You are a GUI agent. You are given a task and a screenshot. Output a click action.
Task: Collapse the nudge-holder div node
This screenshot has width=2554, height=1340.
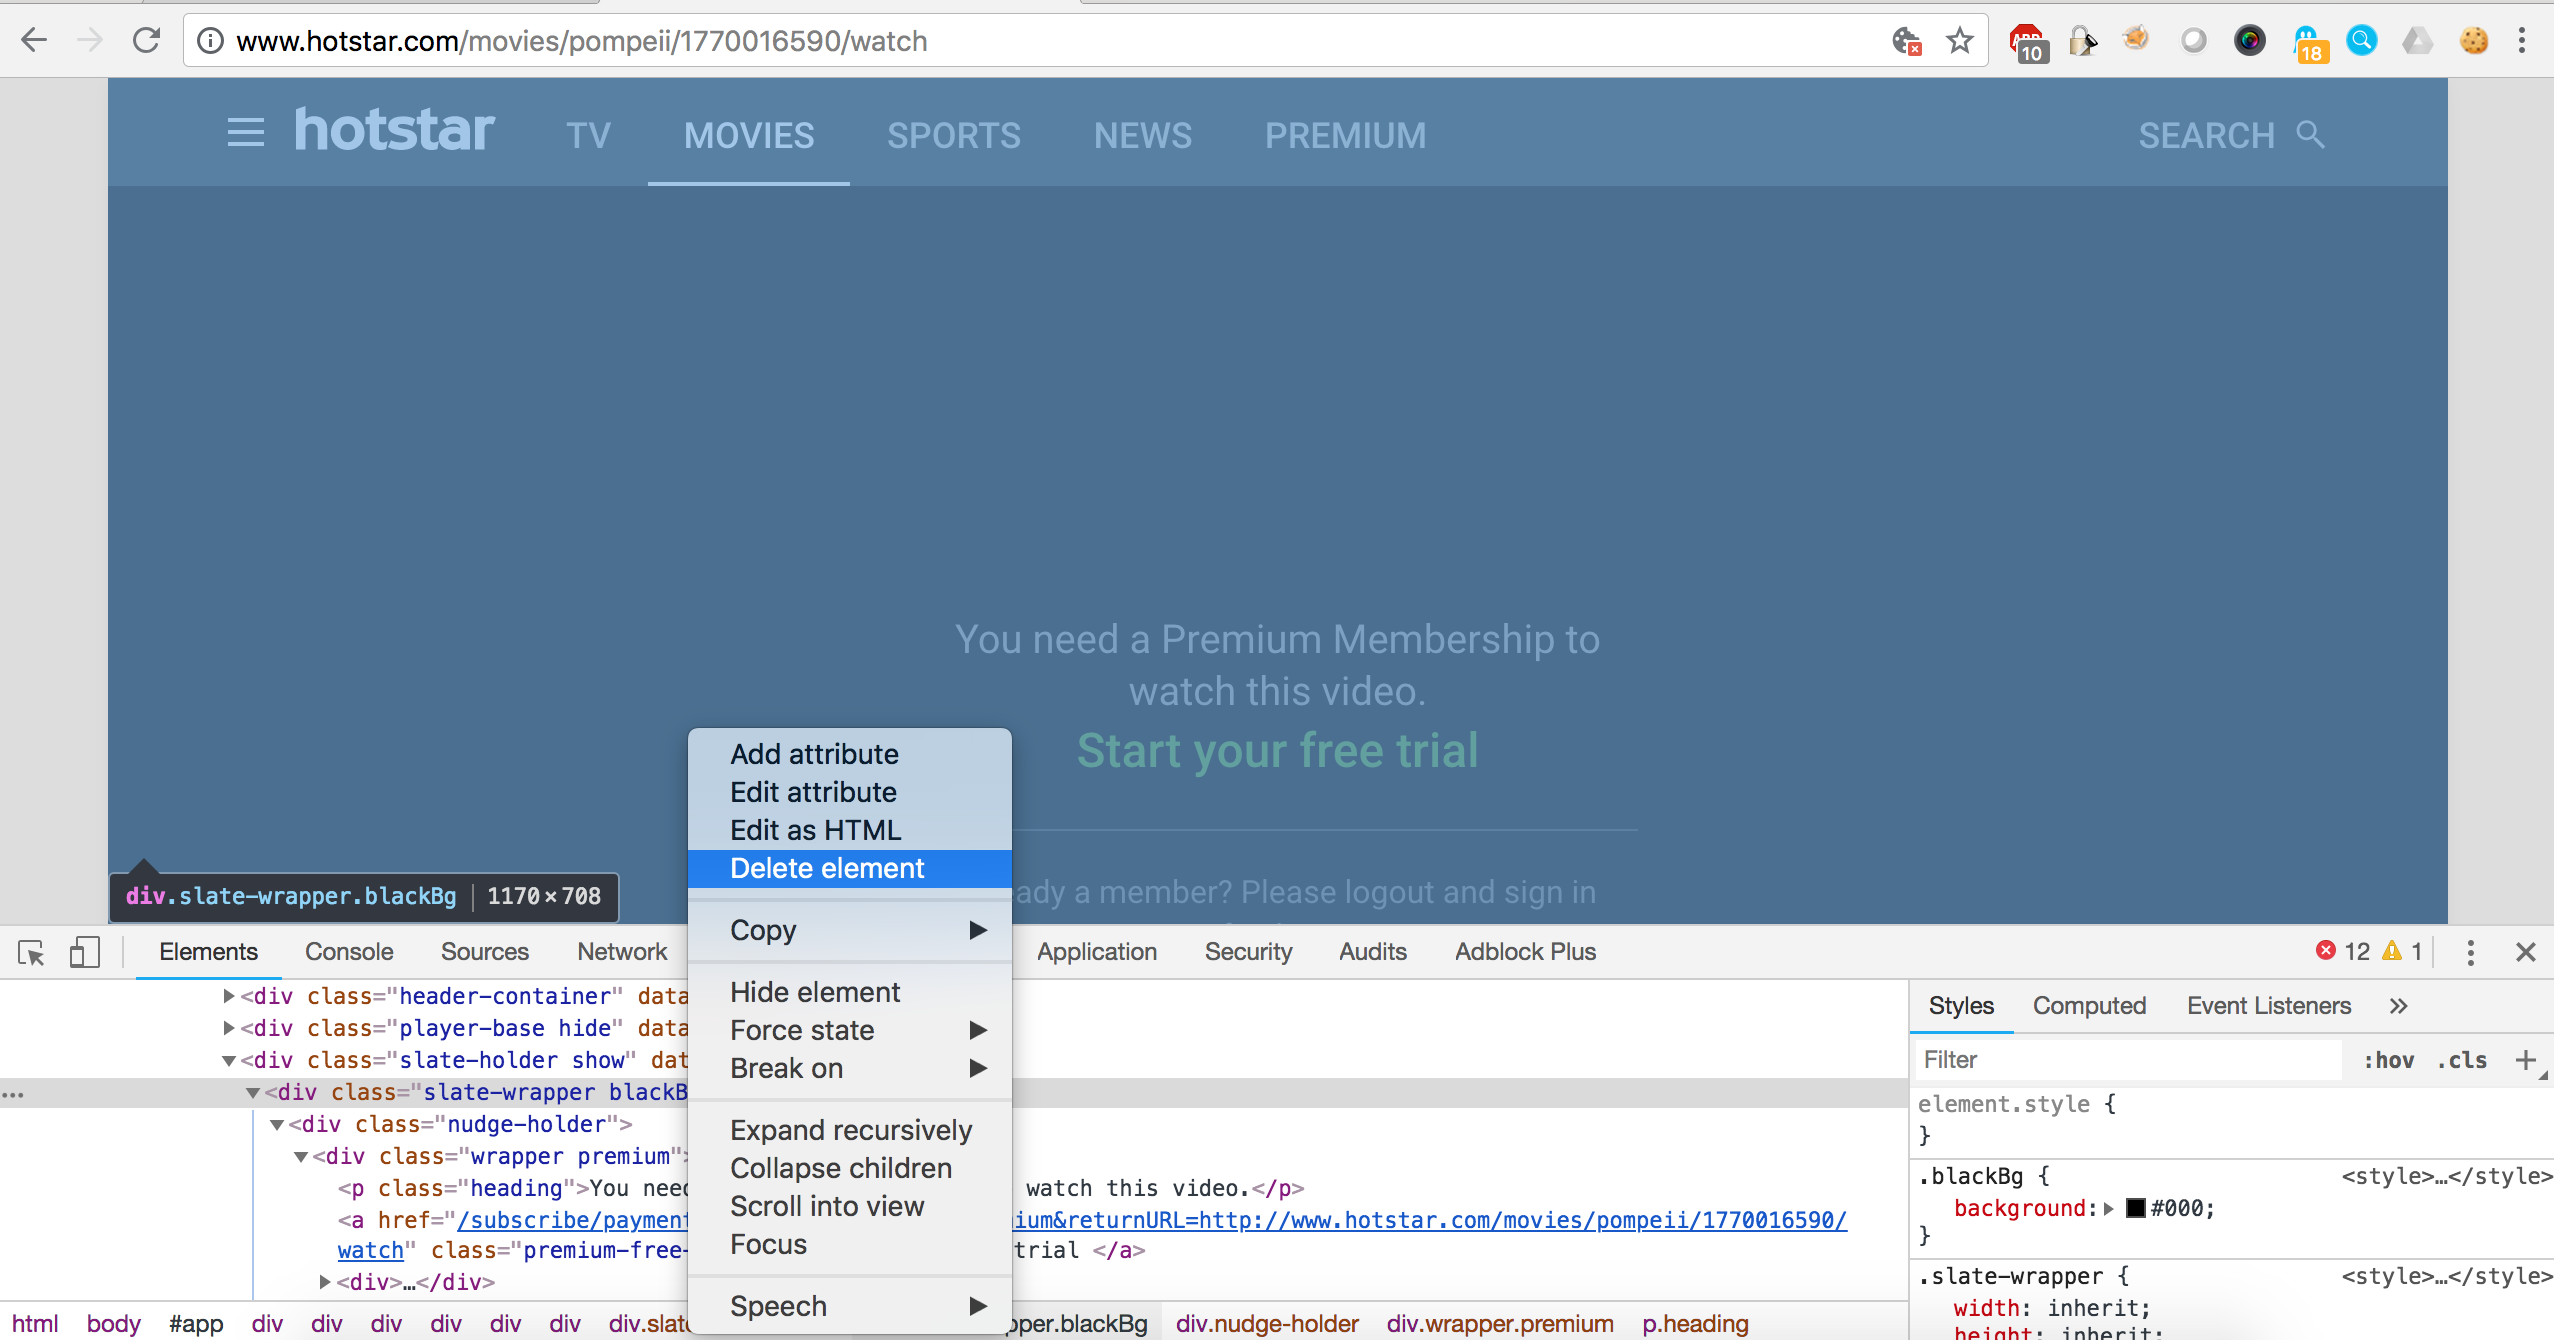point(277,1124)
